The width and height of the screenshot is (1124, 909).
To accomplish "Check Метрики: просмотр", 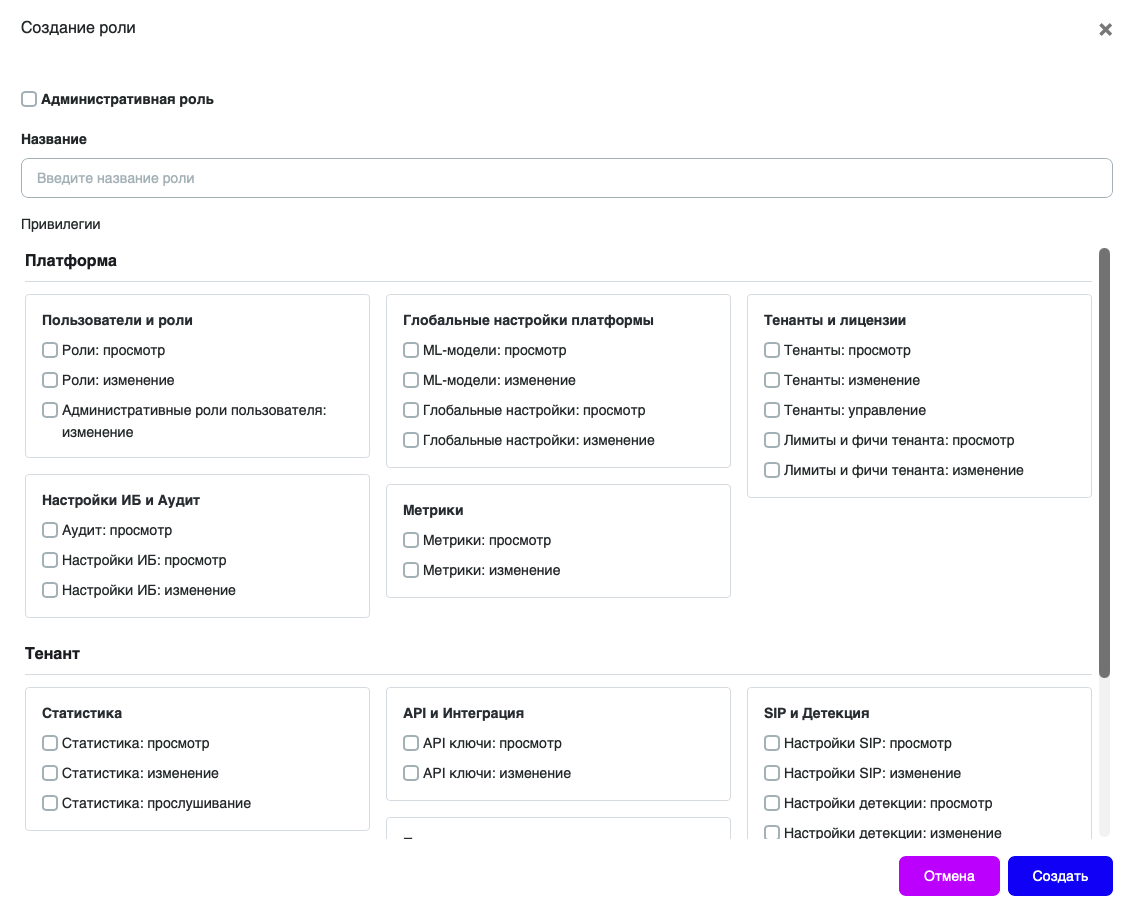I will click(x=411, y=540).
